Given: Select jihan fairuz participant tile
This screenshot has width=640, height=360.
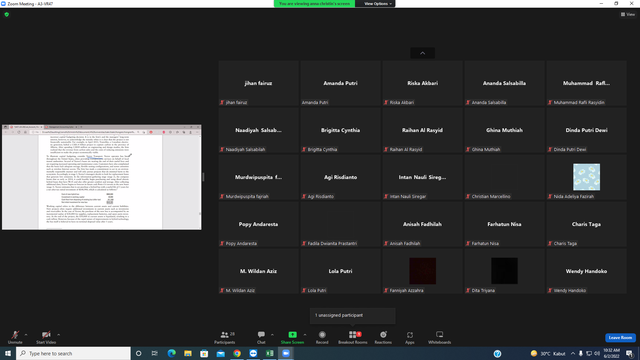Looking at the screenshot, I should (258, 83).
